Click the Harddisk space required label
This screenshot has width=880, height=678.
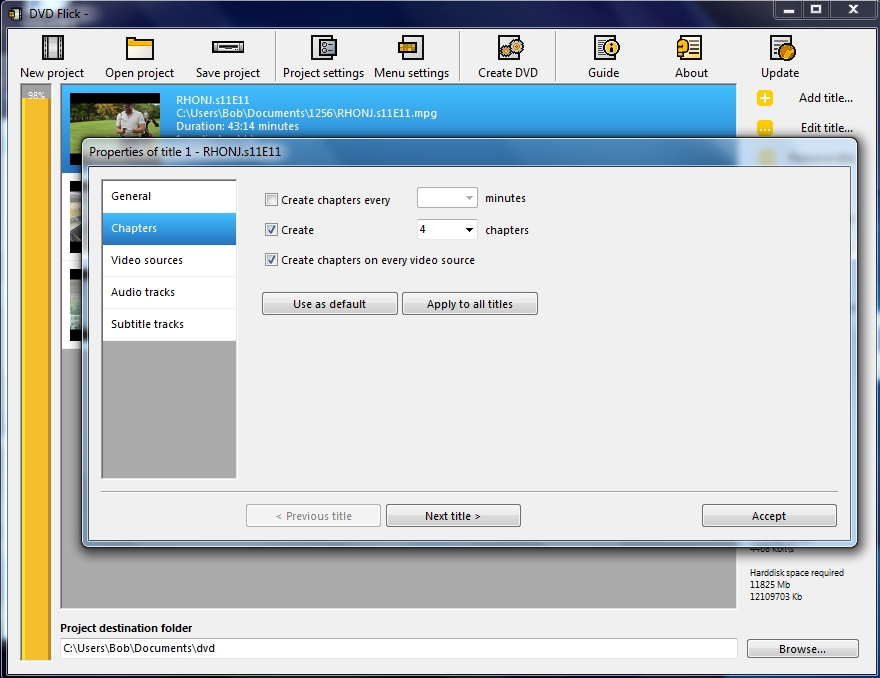click(x=797, y=573)
